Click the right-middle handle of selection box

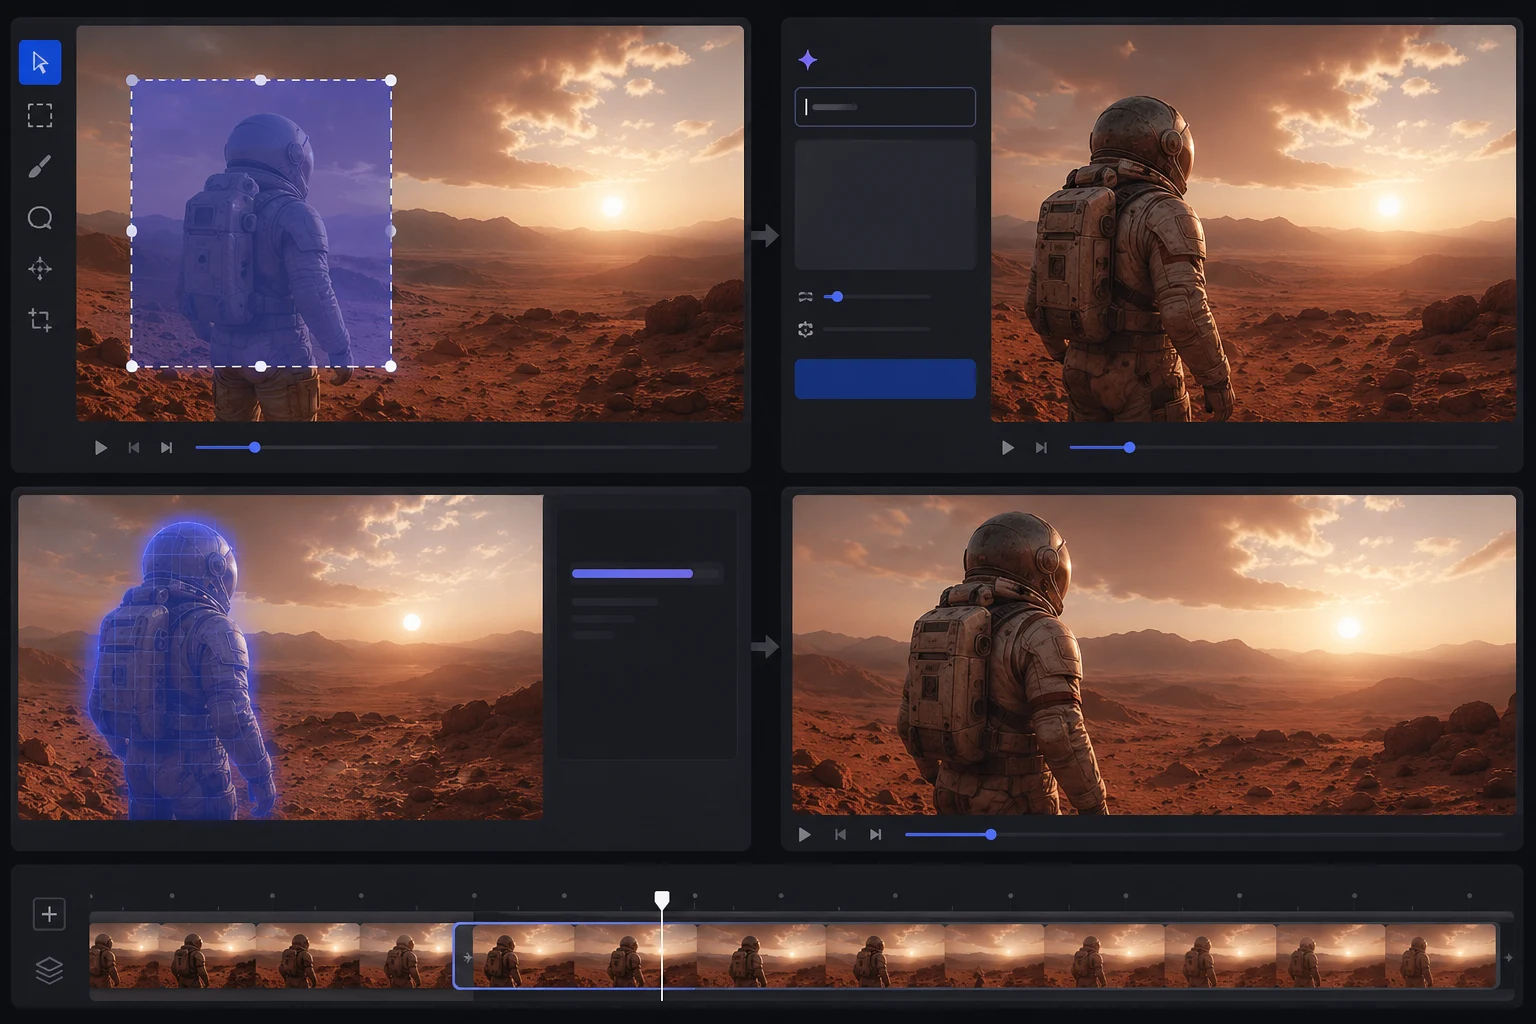(x=391, y=231)
